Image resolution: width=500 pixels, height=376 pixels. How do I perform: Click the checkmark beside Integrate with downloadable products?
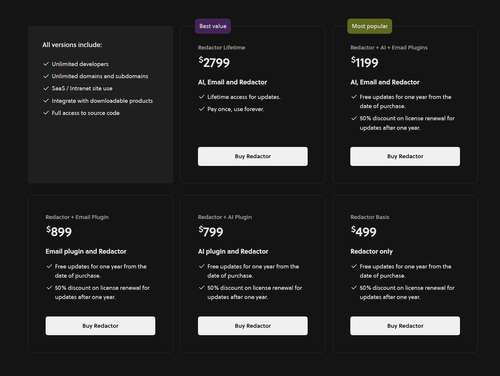(x=46, y=101)
